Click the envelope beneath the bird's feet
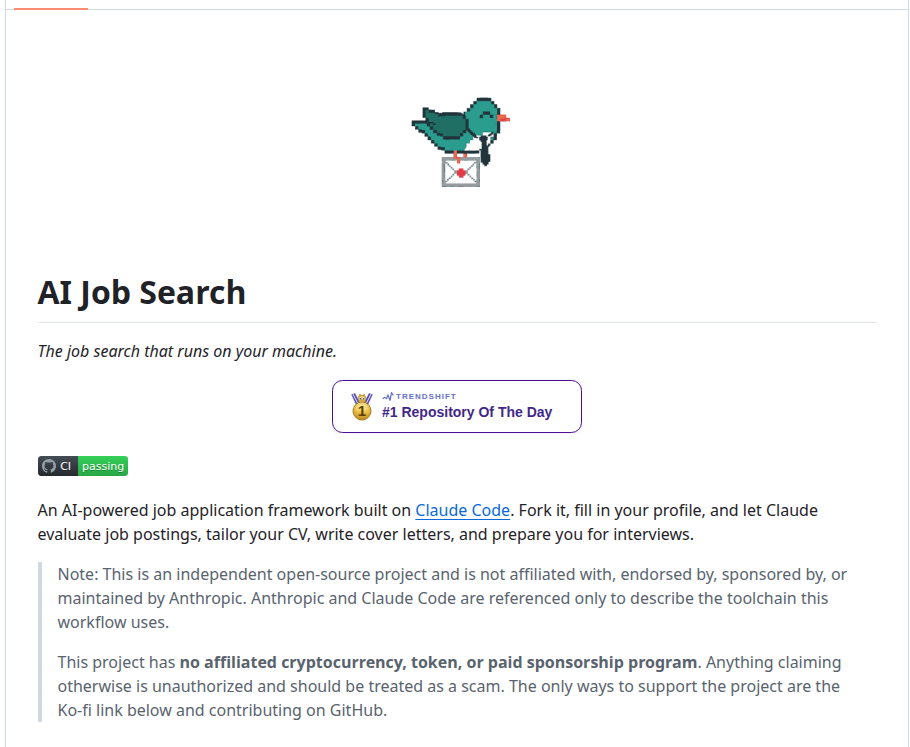The width and height of the screenshot is (910, 747). click(x=461, y=172)
